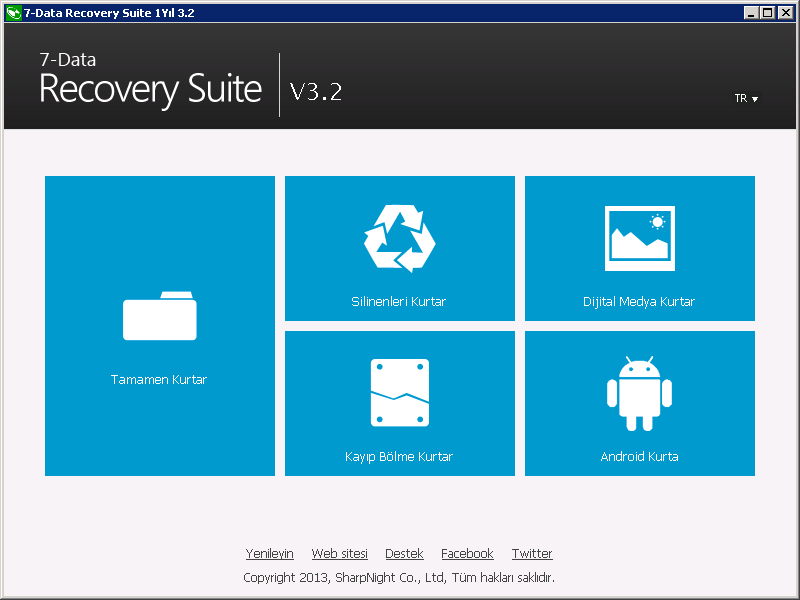Close the 7-Data Recovery Suite window
The image size is (800, 600).
pos(786,13)
